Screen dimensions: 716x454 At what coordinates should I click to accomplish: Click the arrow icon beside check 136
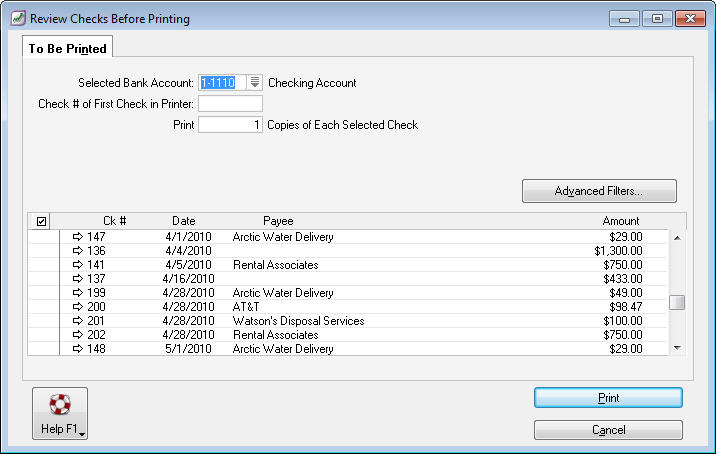coord(78,251)
